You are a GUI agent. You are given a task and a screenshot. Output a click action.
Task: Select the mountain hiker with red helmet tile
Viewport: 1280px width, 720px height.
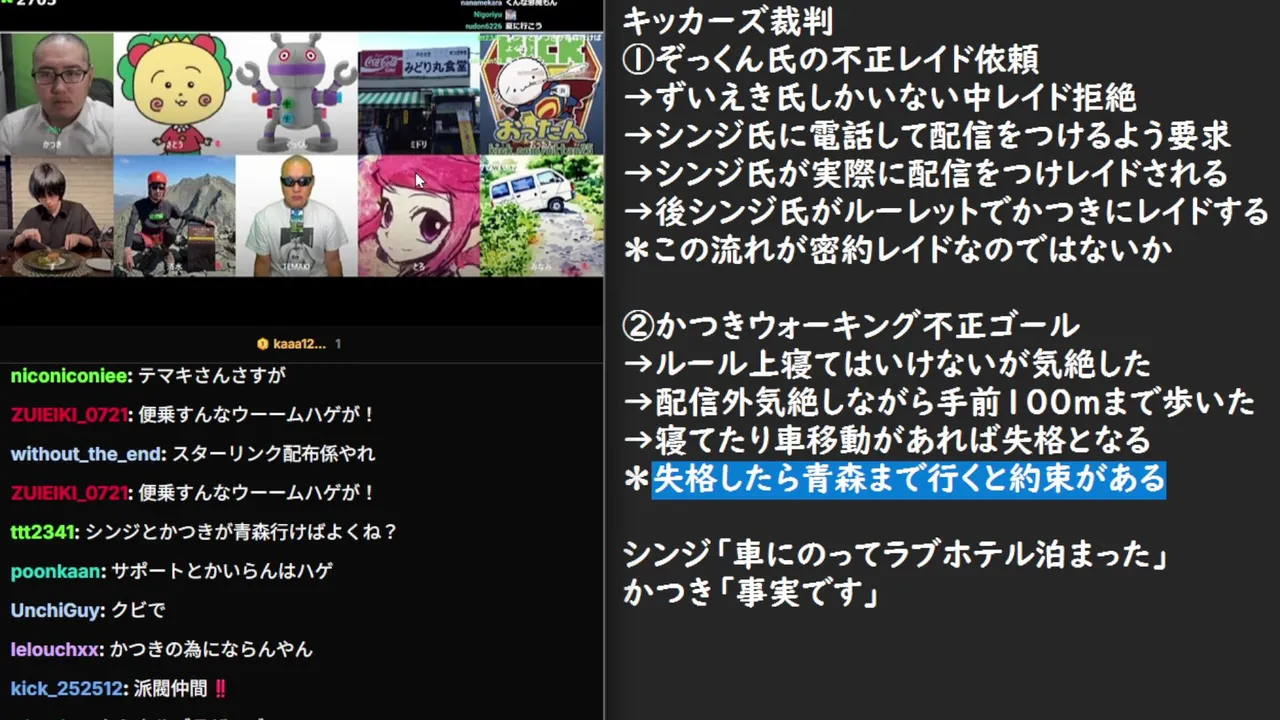(x=175, y=216)
